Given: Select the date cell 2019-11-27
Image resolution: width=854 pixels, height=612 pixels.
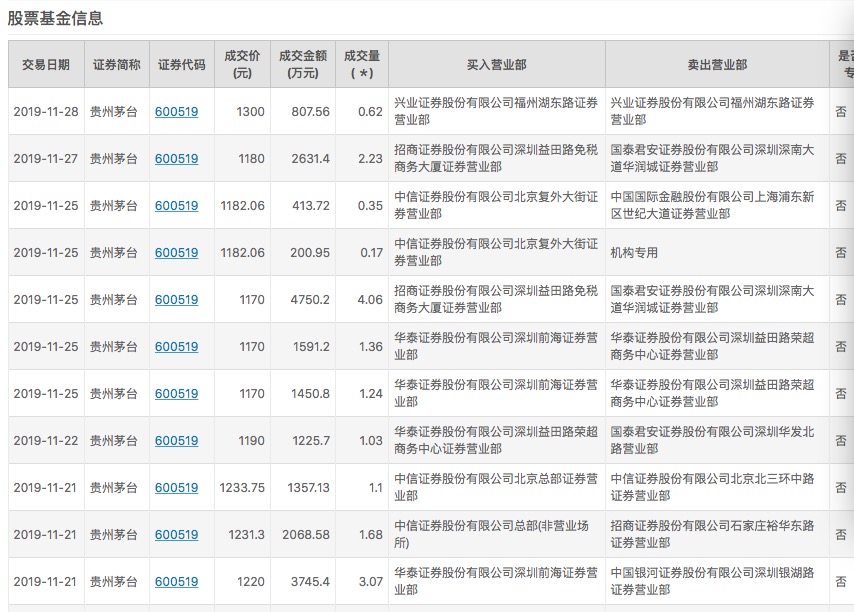Looking at the screenshot, I should tap(46, 158).
